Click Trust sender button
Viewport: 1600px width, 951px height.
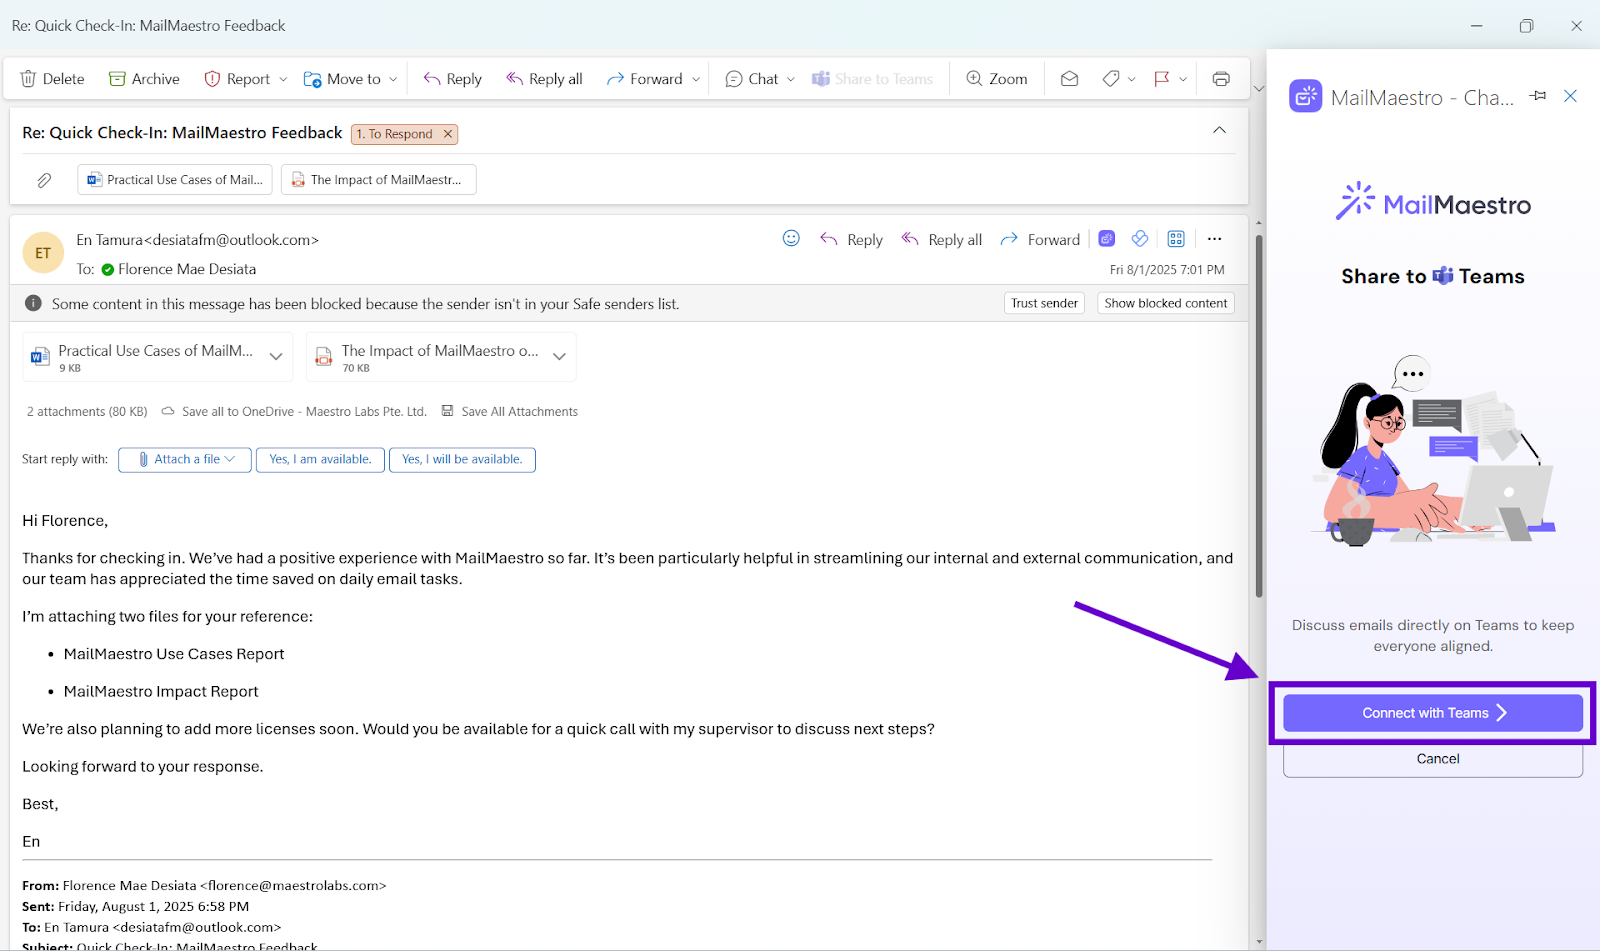[x=1044, y=303]
